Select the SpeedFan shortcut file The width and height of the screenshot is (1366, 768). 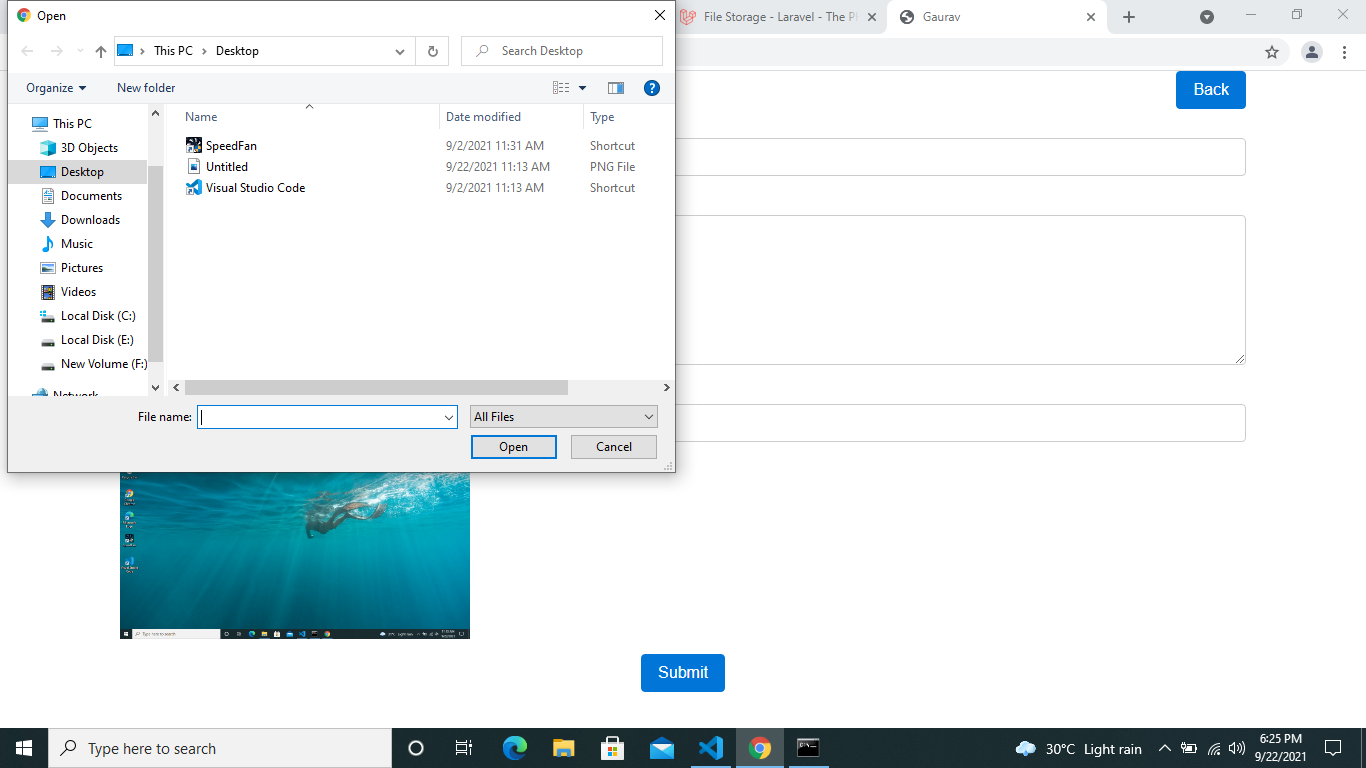pyautogui.click(x=231, y=146)
